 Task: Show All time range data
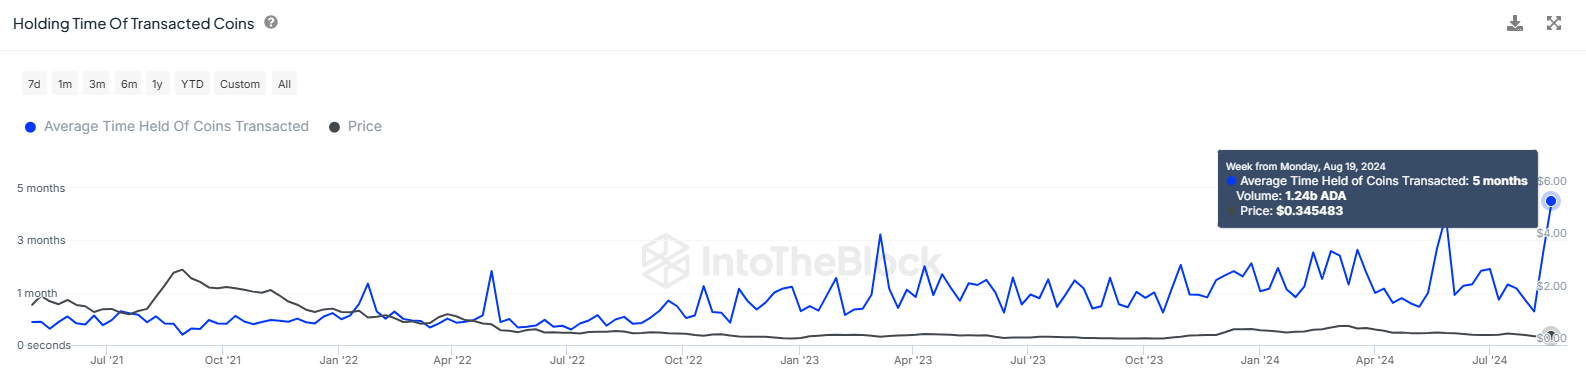click(x=284, y=84)
